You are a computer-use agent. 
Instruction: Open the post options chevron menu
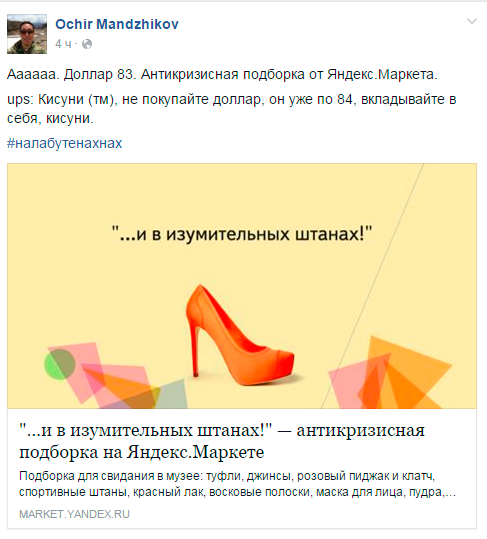click(472, 21)
